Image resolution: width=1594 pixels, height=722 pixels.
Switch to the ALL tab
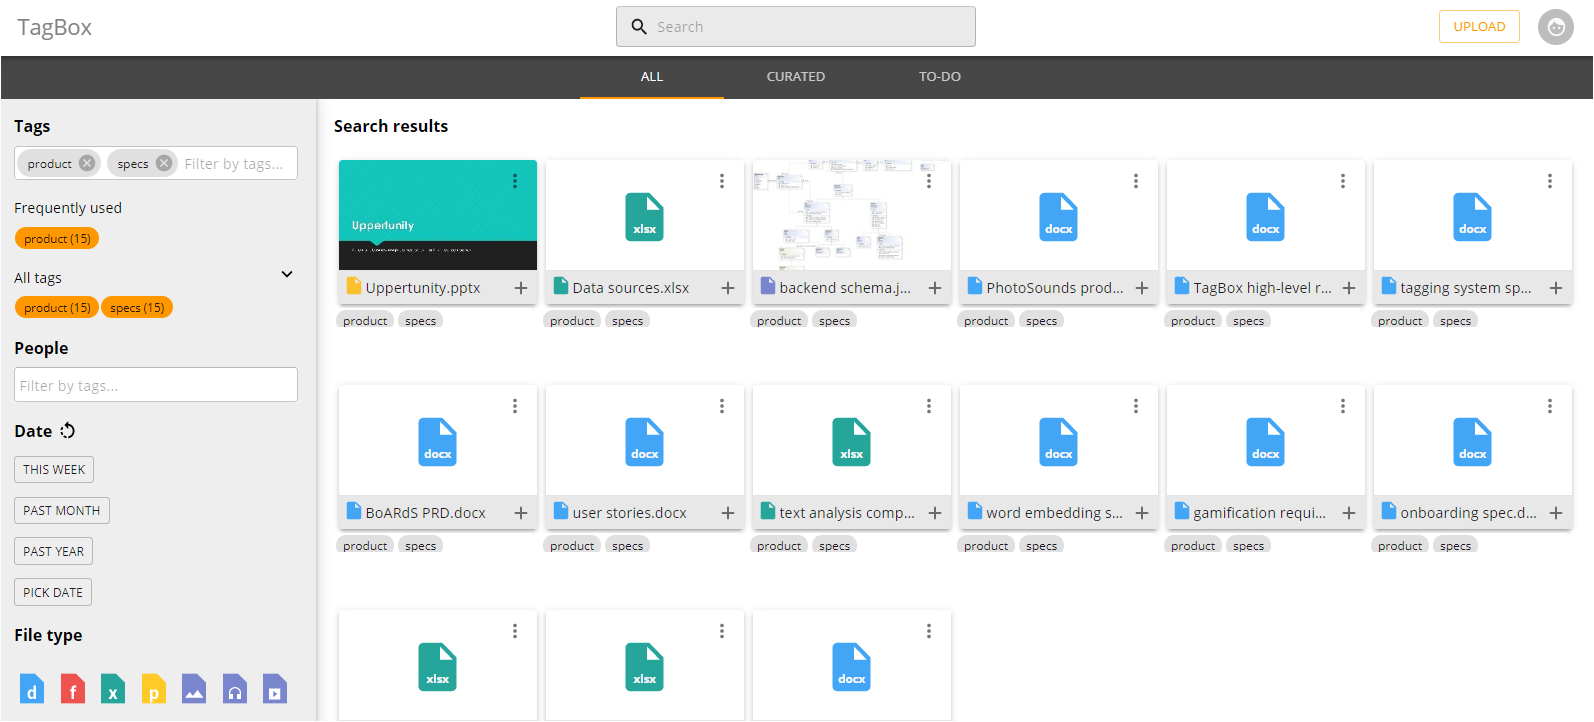[652, 77]
